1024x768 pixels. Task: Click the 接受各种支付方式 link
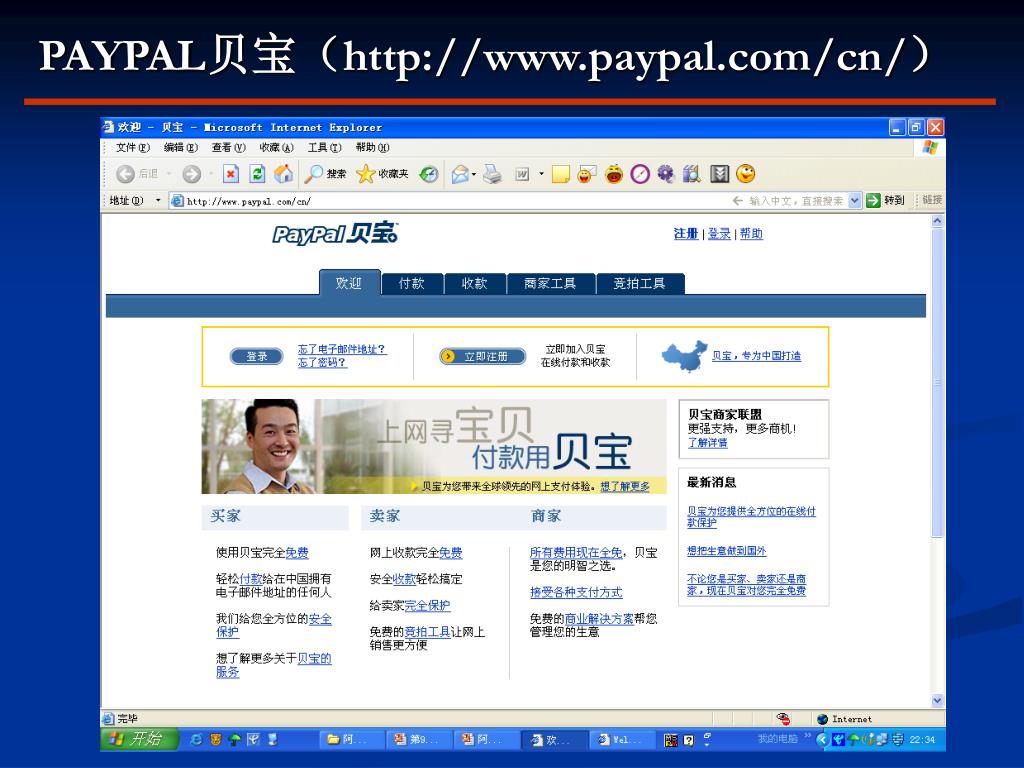576,592
